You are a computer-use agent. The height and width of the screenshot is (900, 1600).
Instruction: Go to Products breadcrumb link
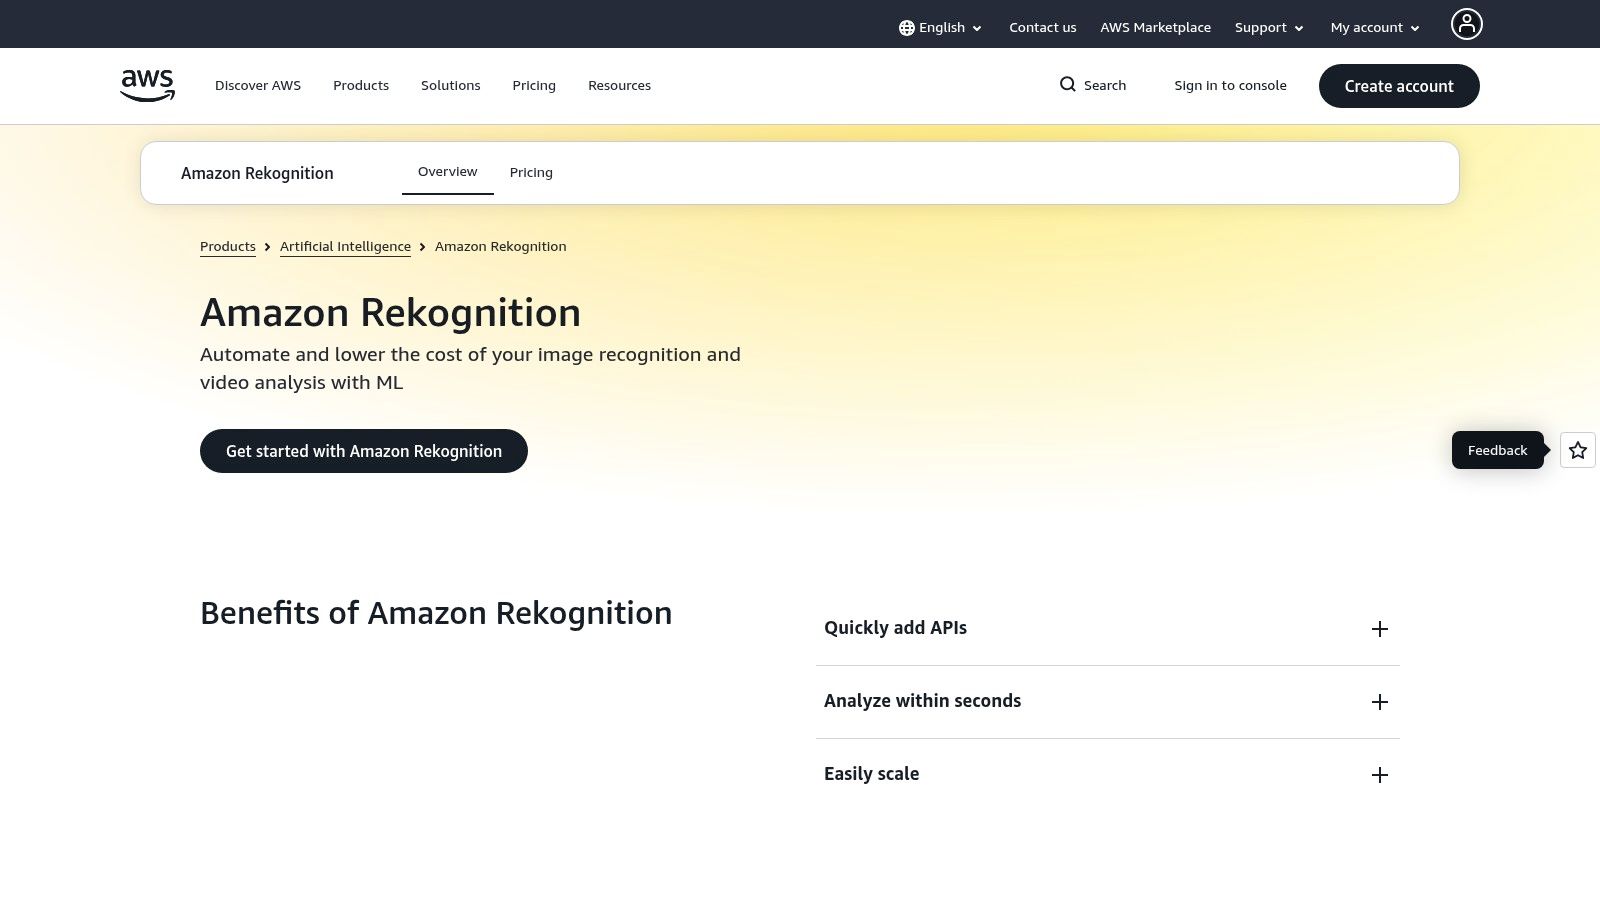click(x=228, y=247)
